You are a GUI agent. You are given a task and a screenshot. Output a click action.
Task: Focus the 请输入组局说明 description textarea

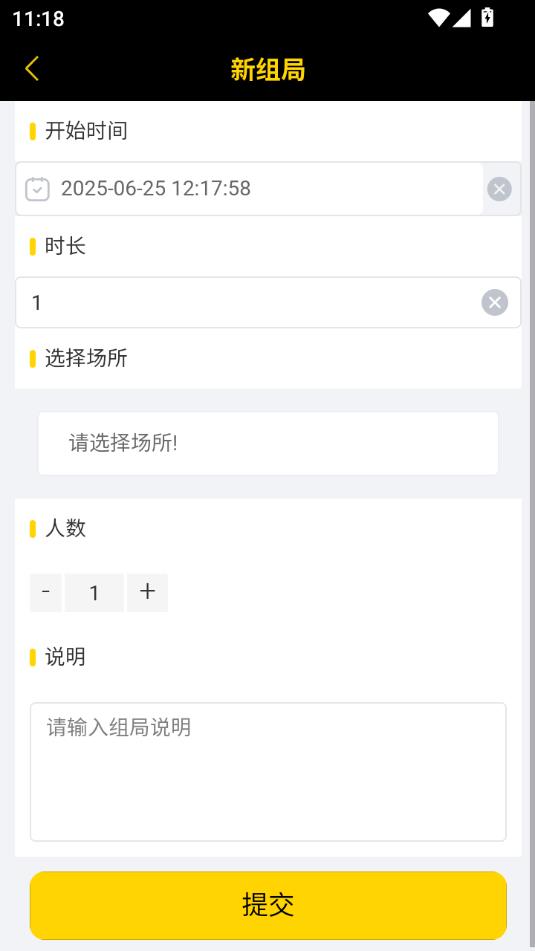coord(268,771)
